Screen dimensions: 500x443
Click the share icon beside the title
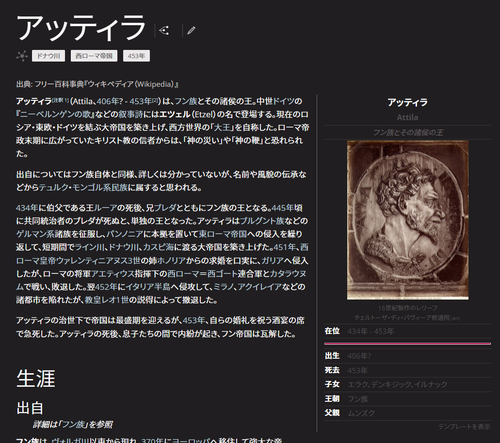pyautogui.click(x=164, y=31)
